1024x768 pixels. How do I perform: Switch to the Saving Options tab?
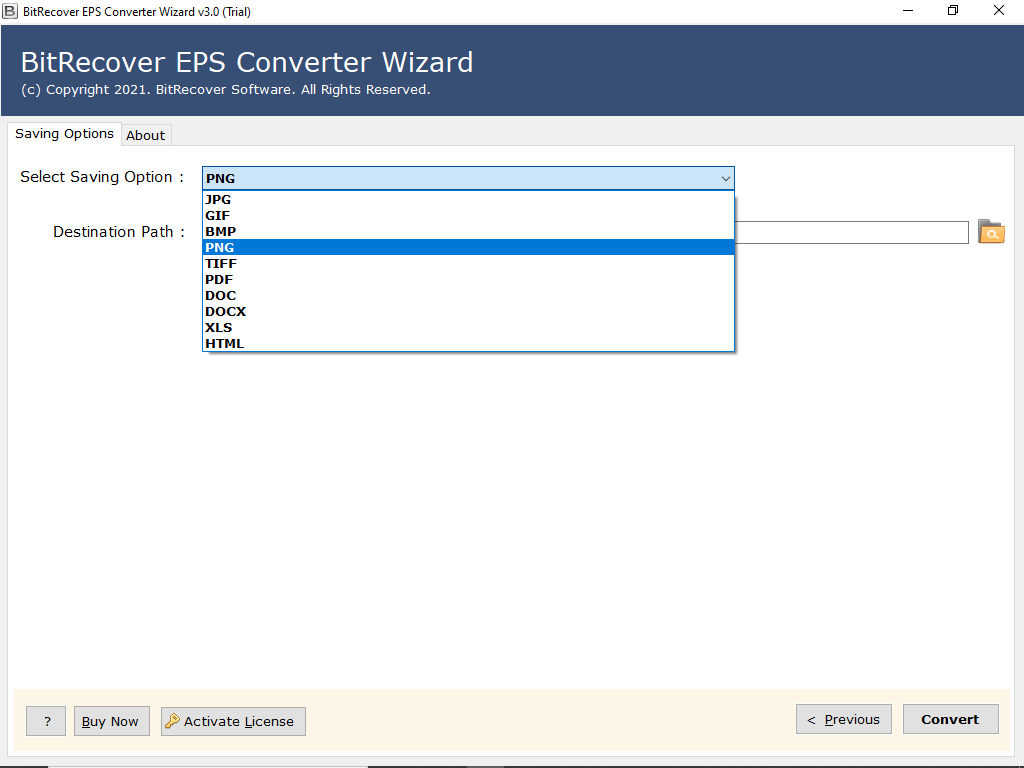(x=65, y=134)
